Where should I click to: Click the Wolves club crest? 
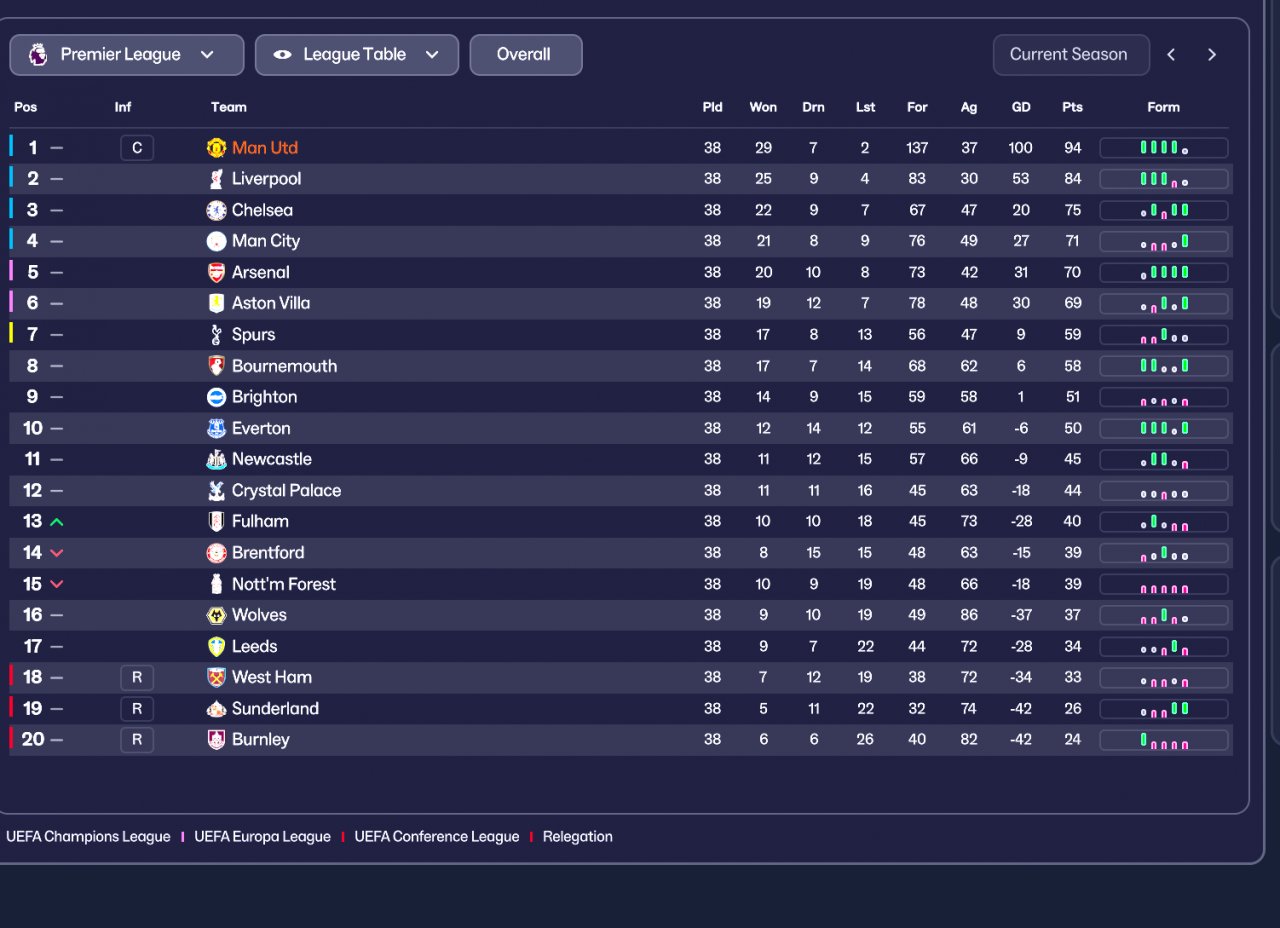click(216, 615)
